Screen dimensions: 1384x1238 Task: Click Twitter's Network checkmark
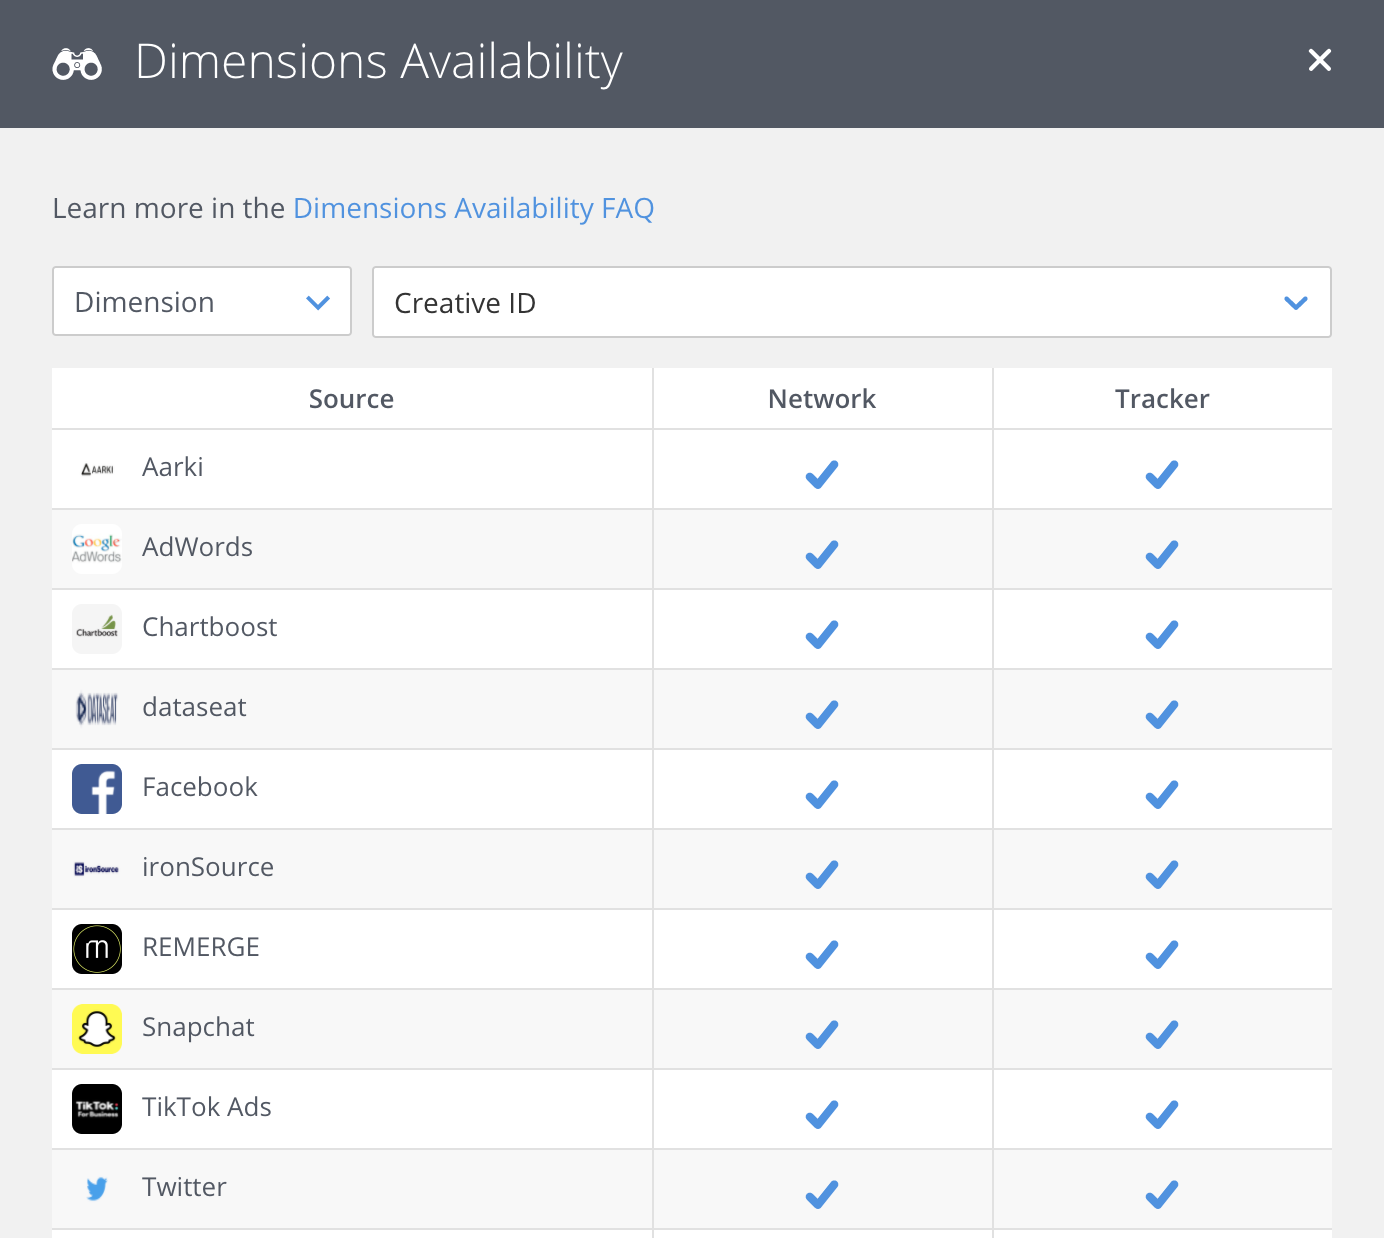[x=822, y=1194]
